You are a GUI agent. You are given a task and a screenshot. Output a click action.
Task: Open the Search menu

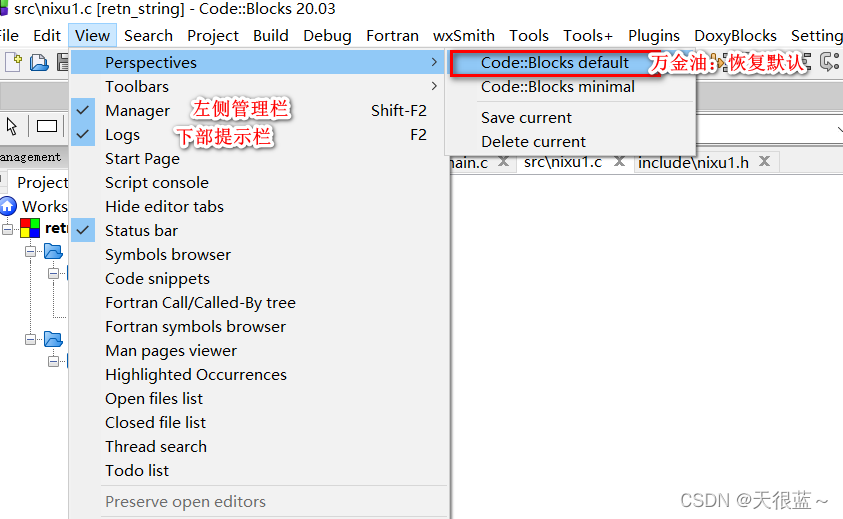(x=148, y=35)
